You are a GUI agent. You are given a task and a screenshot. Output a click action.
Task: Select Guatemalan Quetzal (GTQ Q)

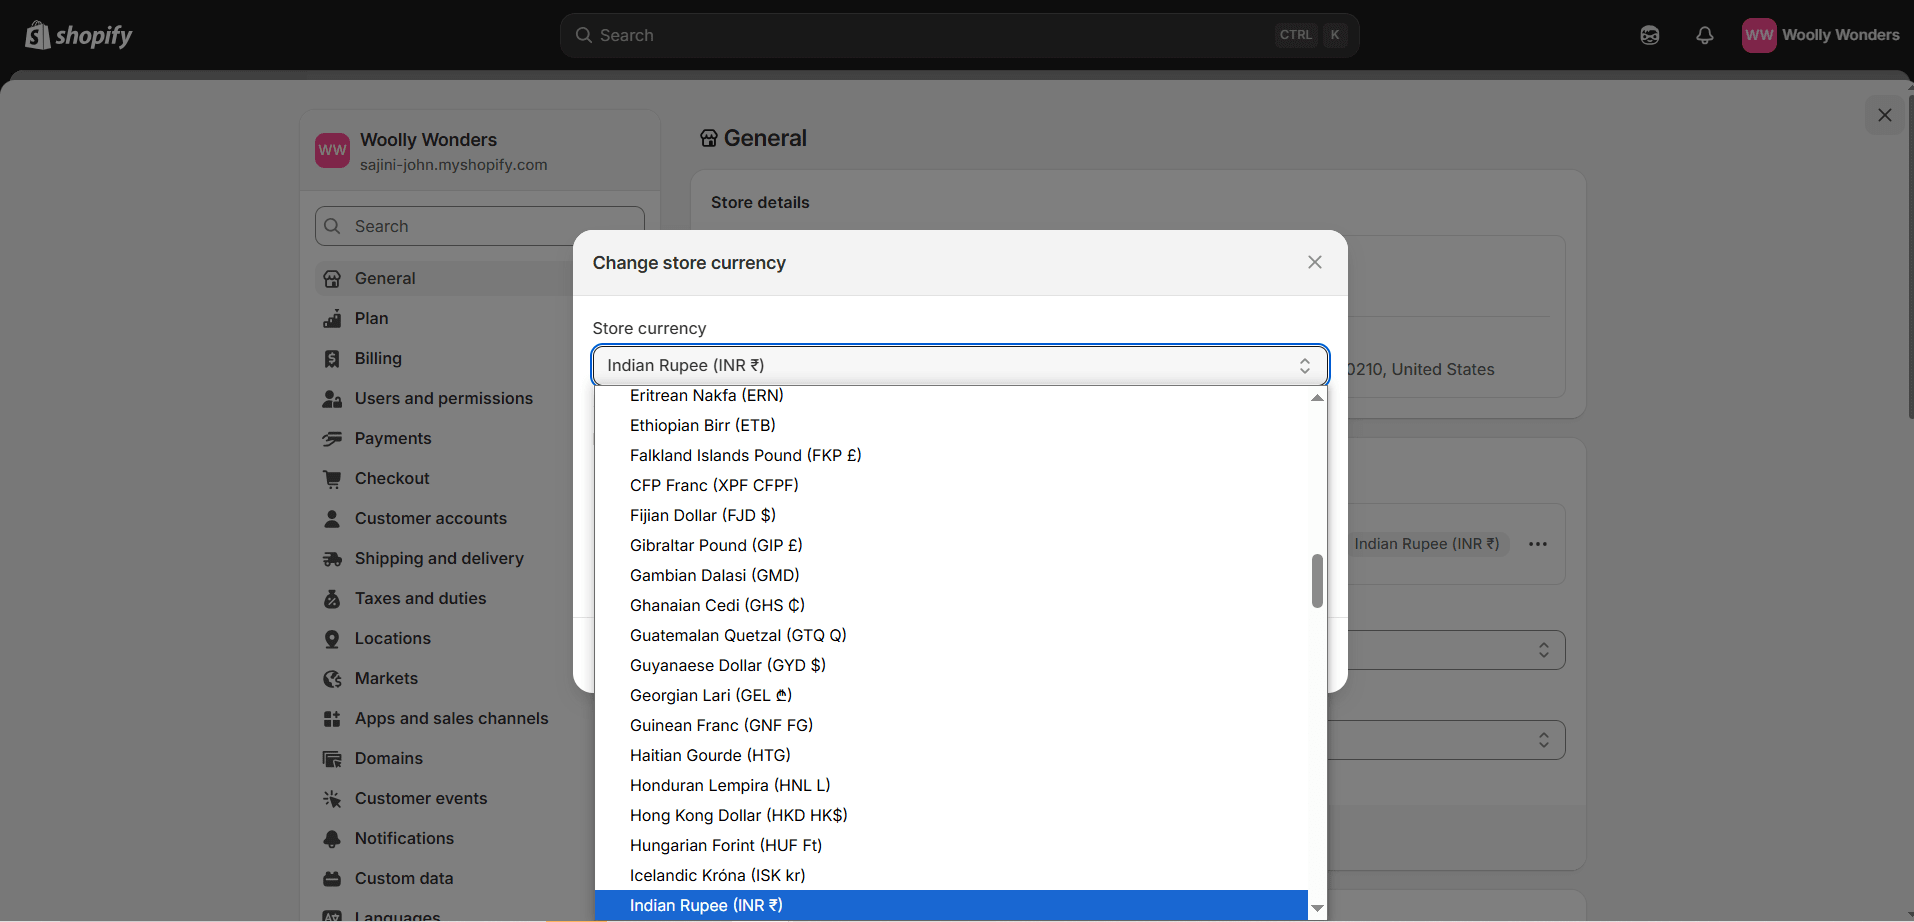click(951, 636)
